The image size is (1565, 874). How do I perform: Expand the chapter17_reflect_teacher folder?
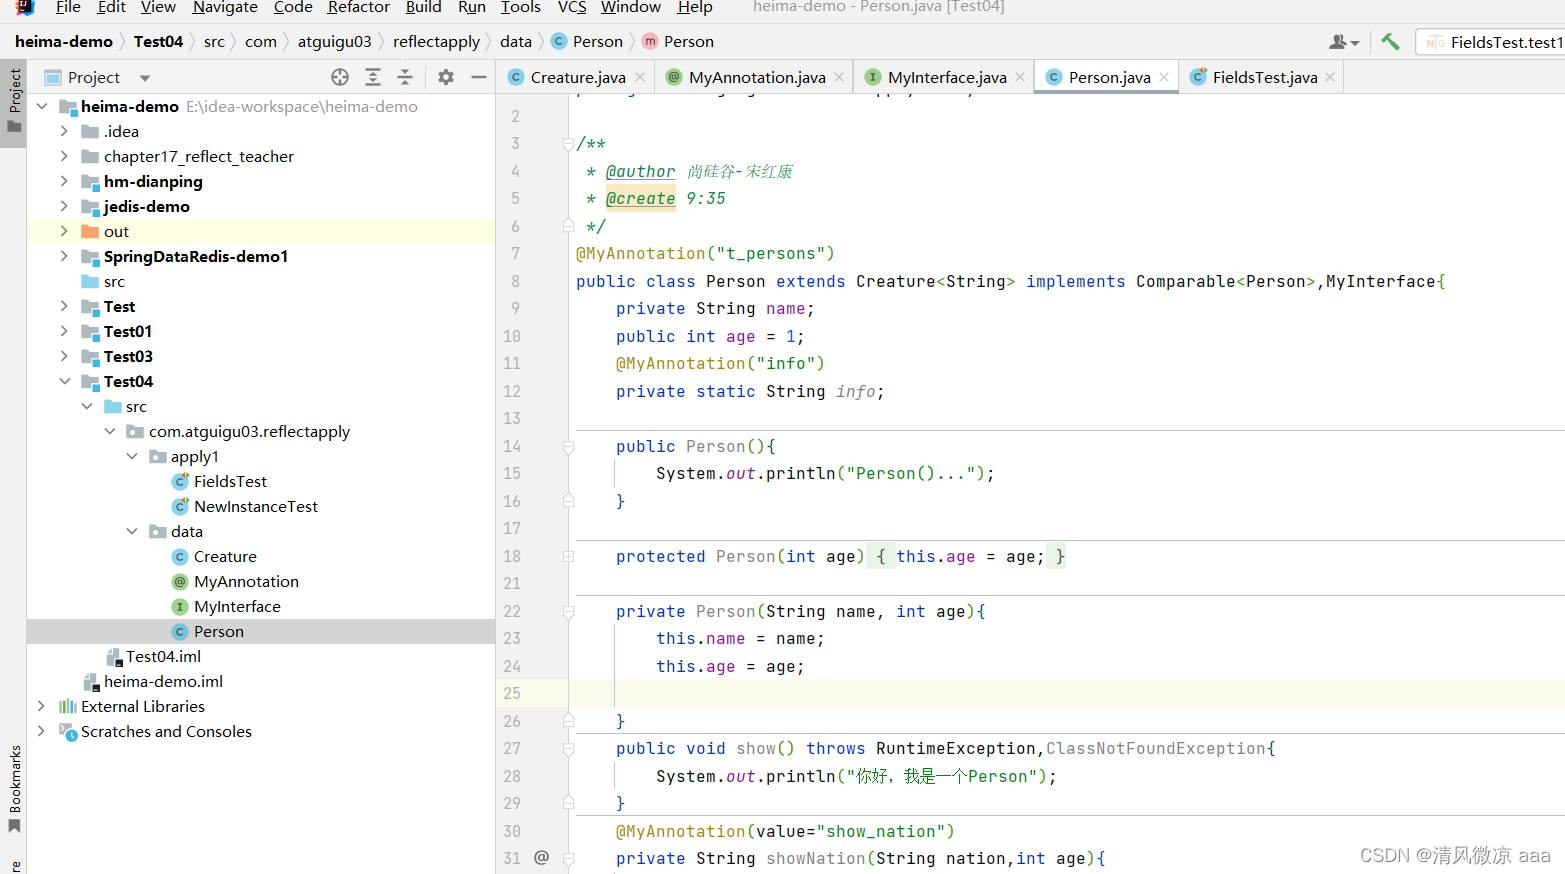click(x=64, y=156)
